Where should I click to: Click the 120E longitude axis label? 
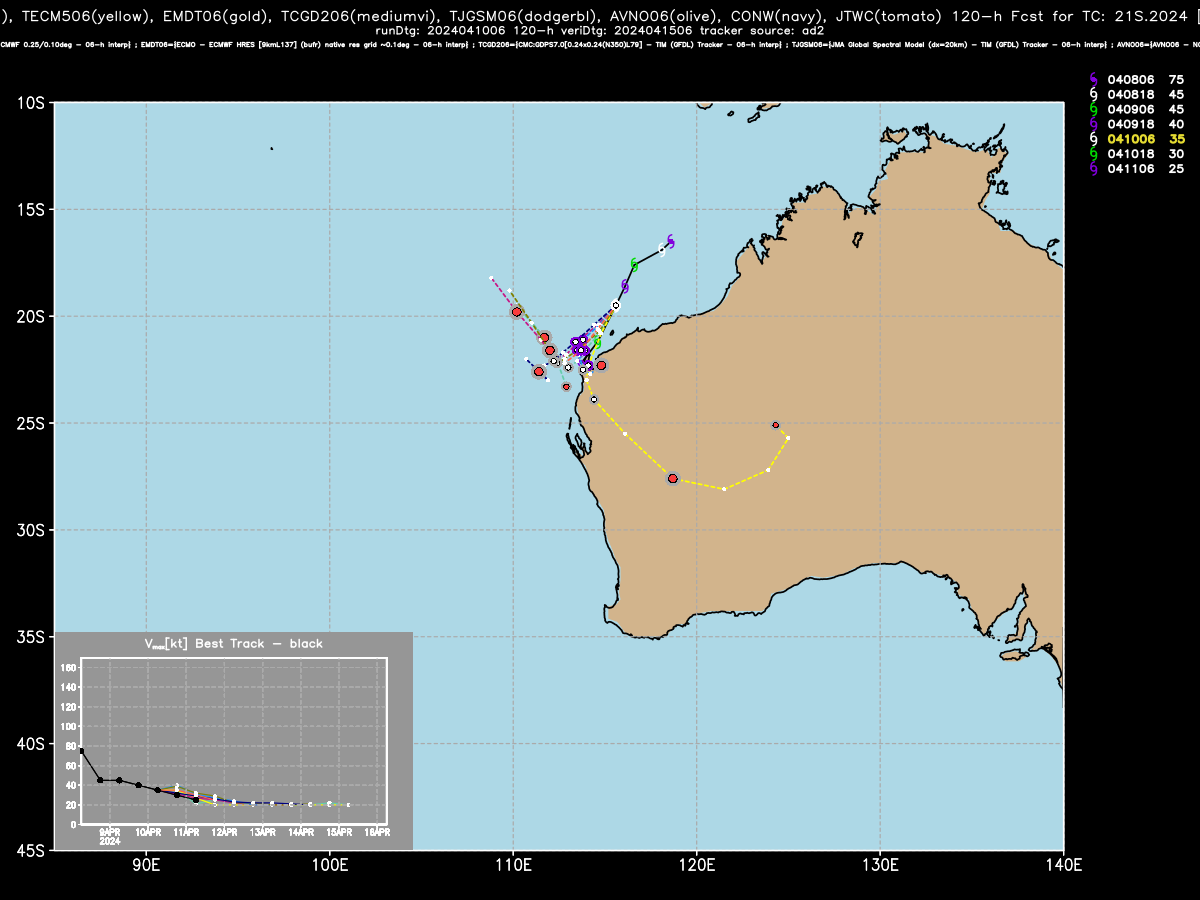pos(696,864)
